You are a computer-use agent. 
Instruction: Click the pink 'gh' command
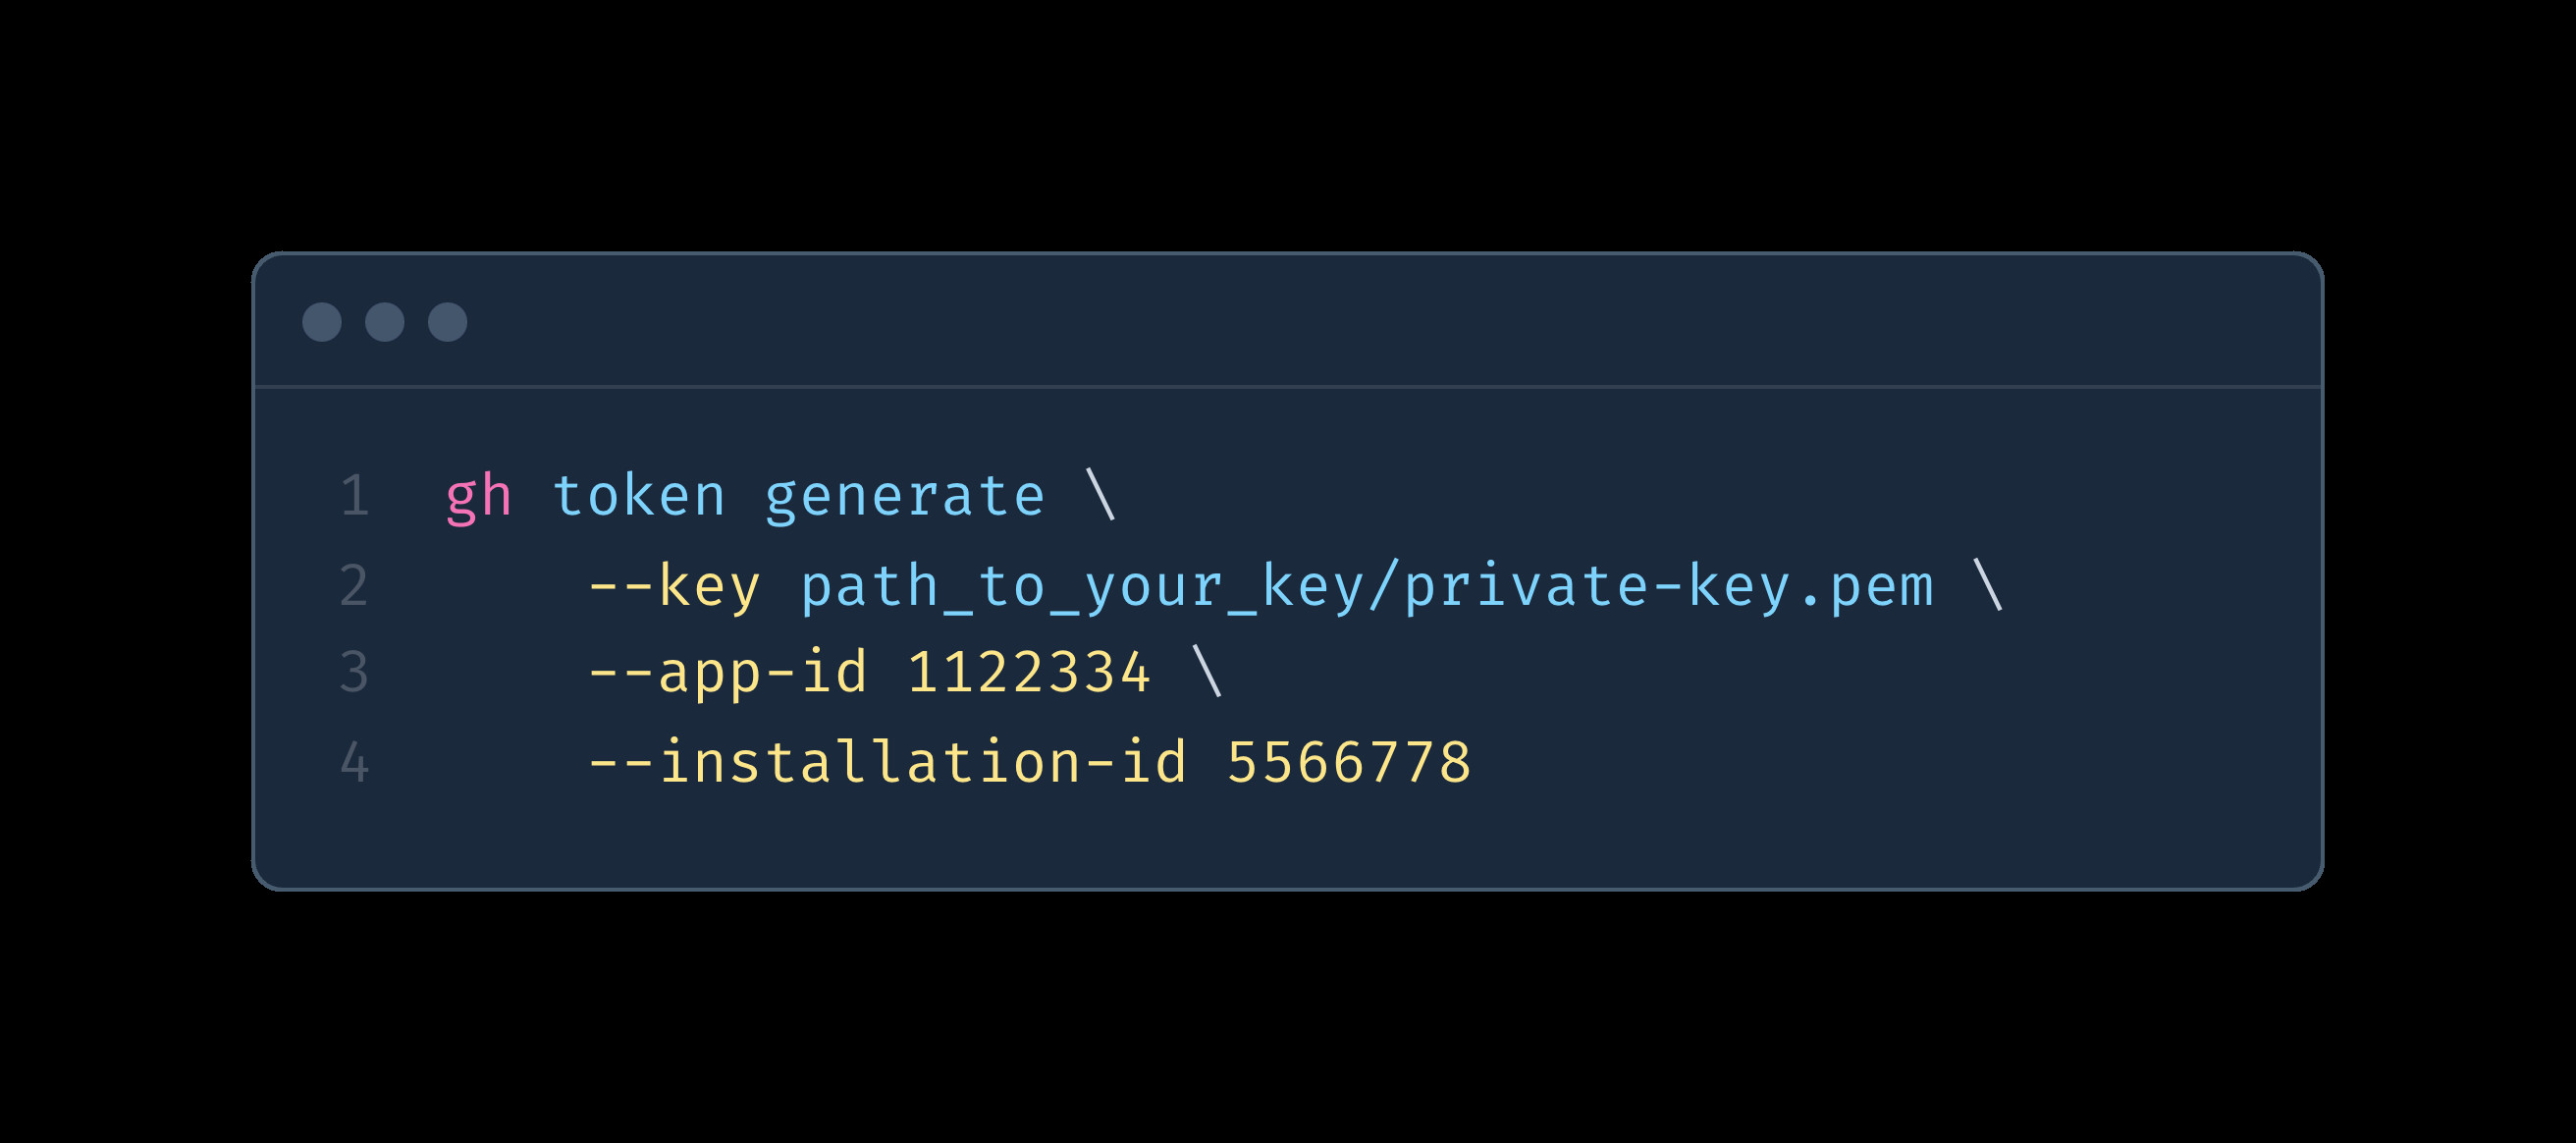[x=479, y=497]
